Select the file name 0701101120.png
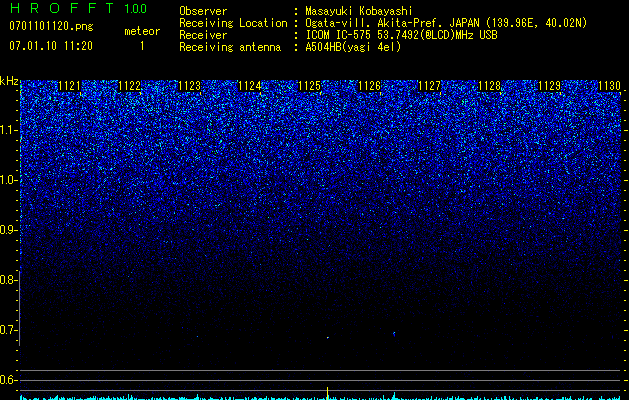629x400 pixels. point(51,27)
